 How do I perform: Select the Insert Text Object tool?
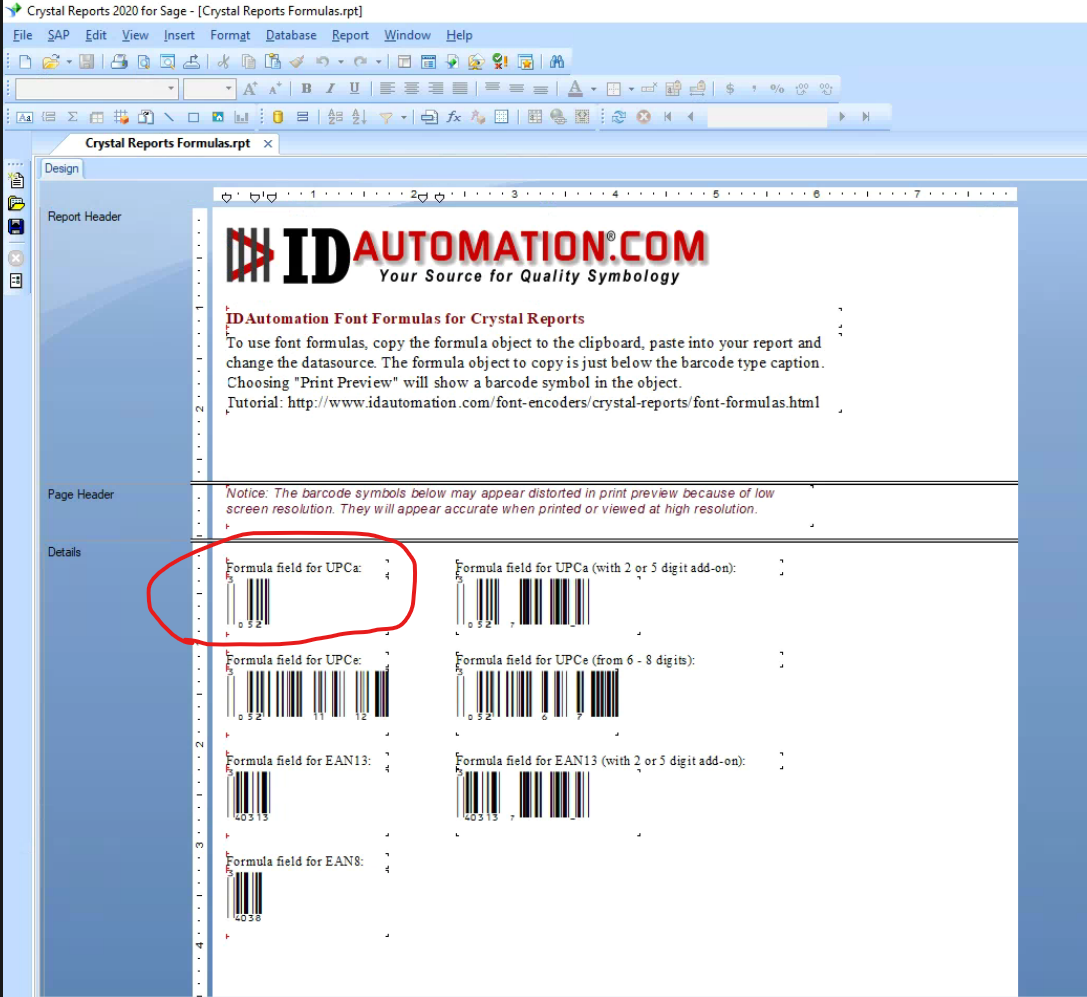(25, 116)
